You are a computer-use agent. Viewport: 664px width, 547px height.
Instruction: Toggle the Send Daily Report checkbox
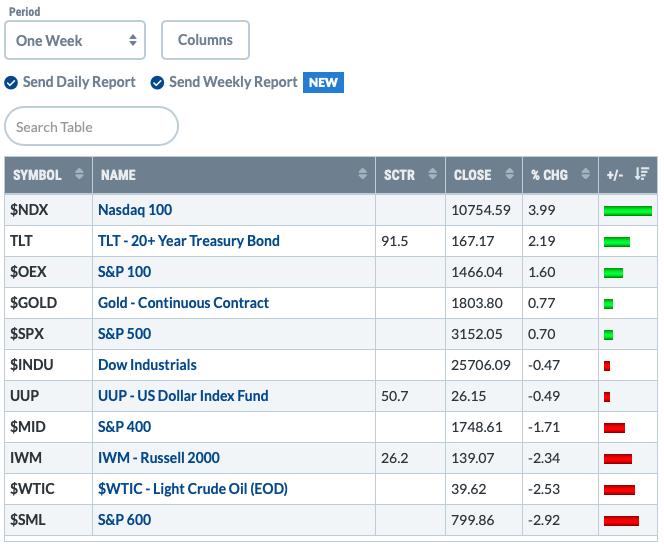coord(11,83)
